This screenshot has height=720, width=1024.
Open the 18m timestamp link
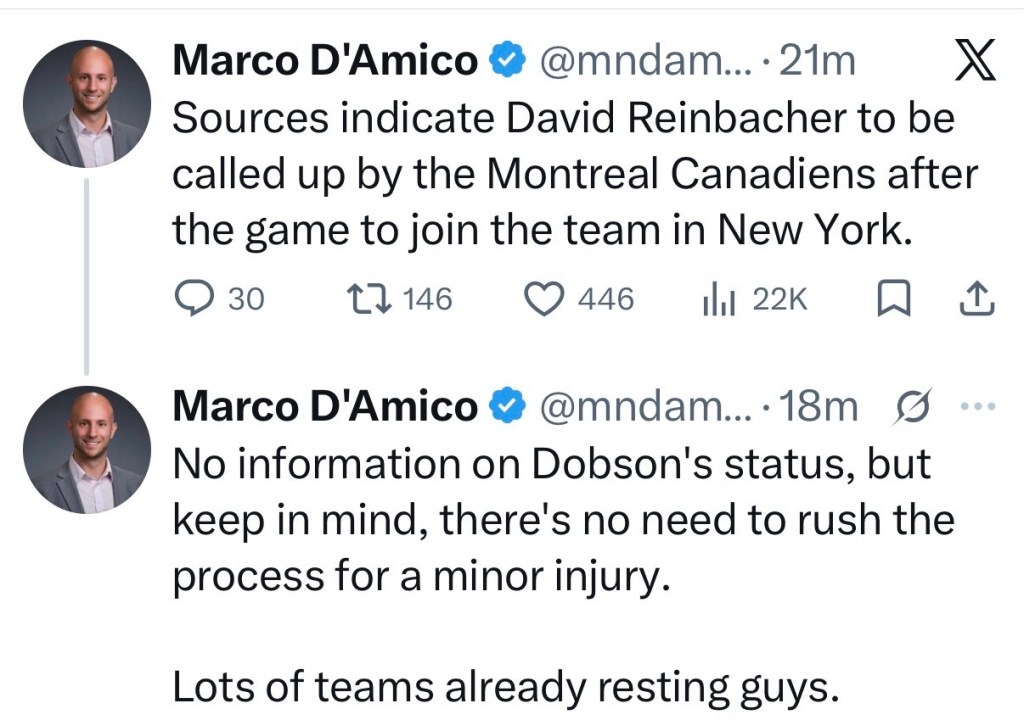(819, 407)
